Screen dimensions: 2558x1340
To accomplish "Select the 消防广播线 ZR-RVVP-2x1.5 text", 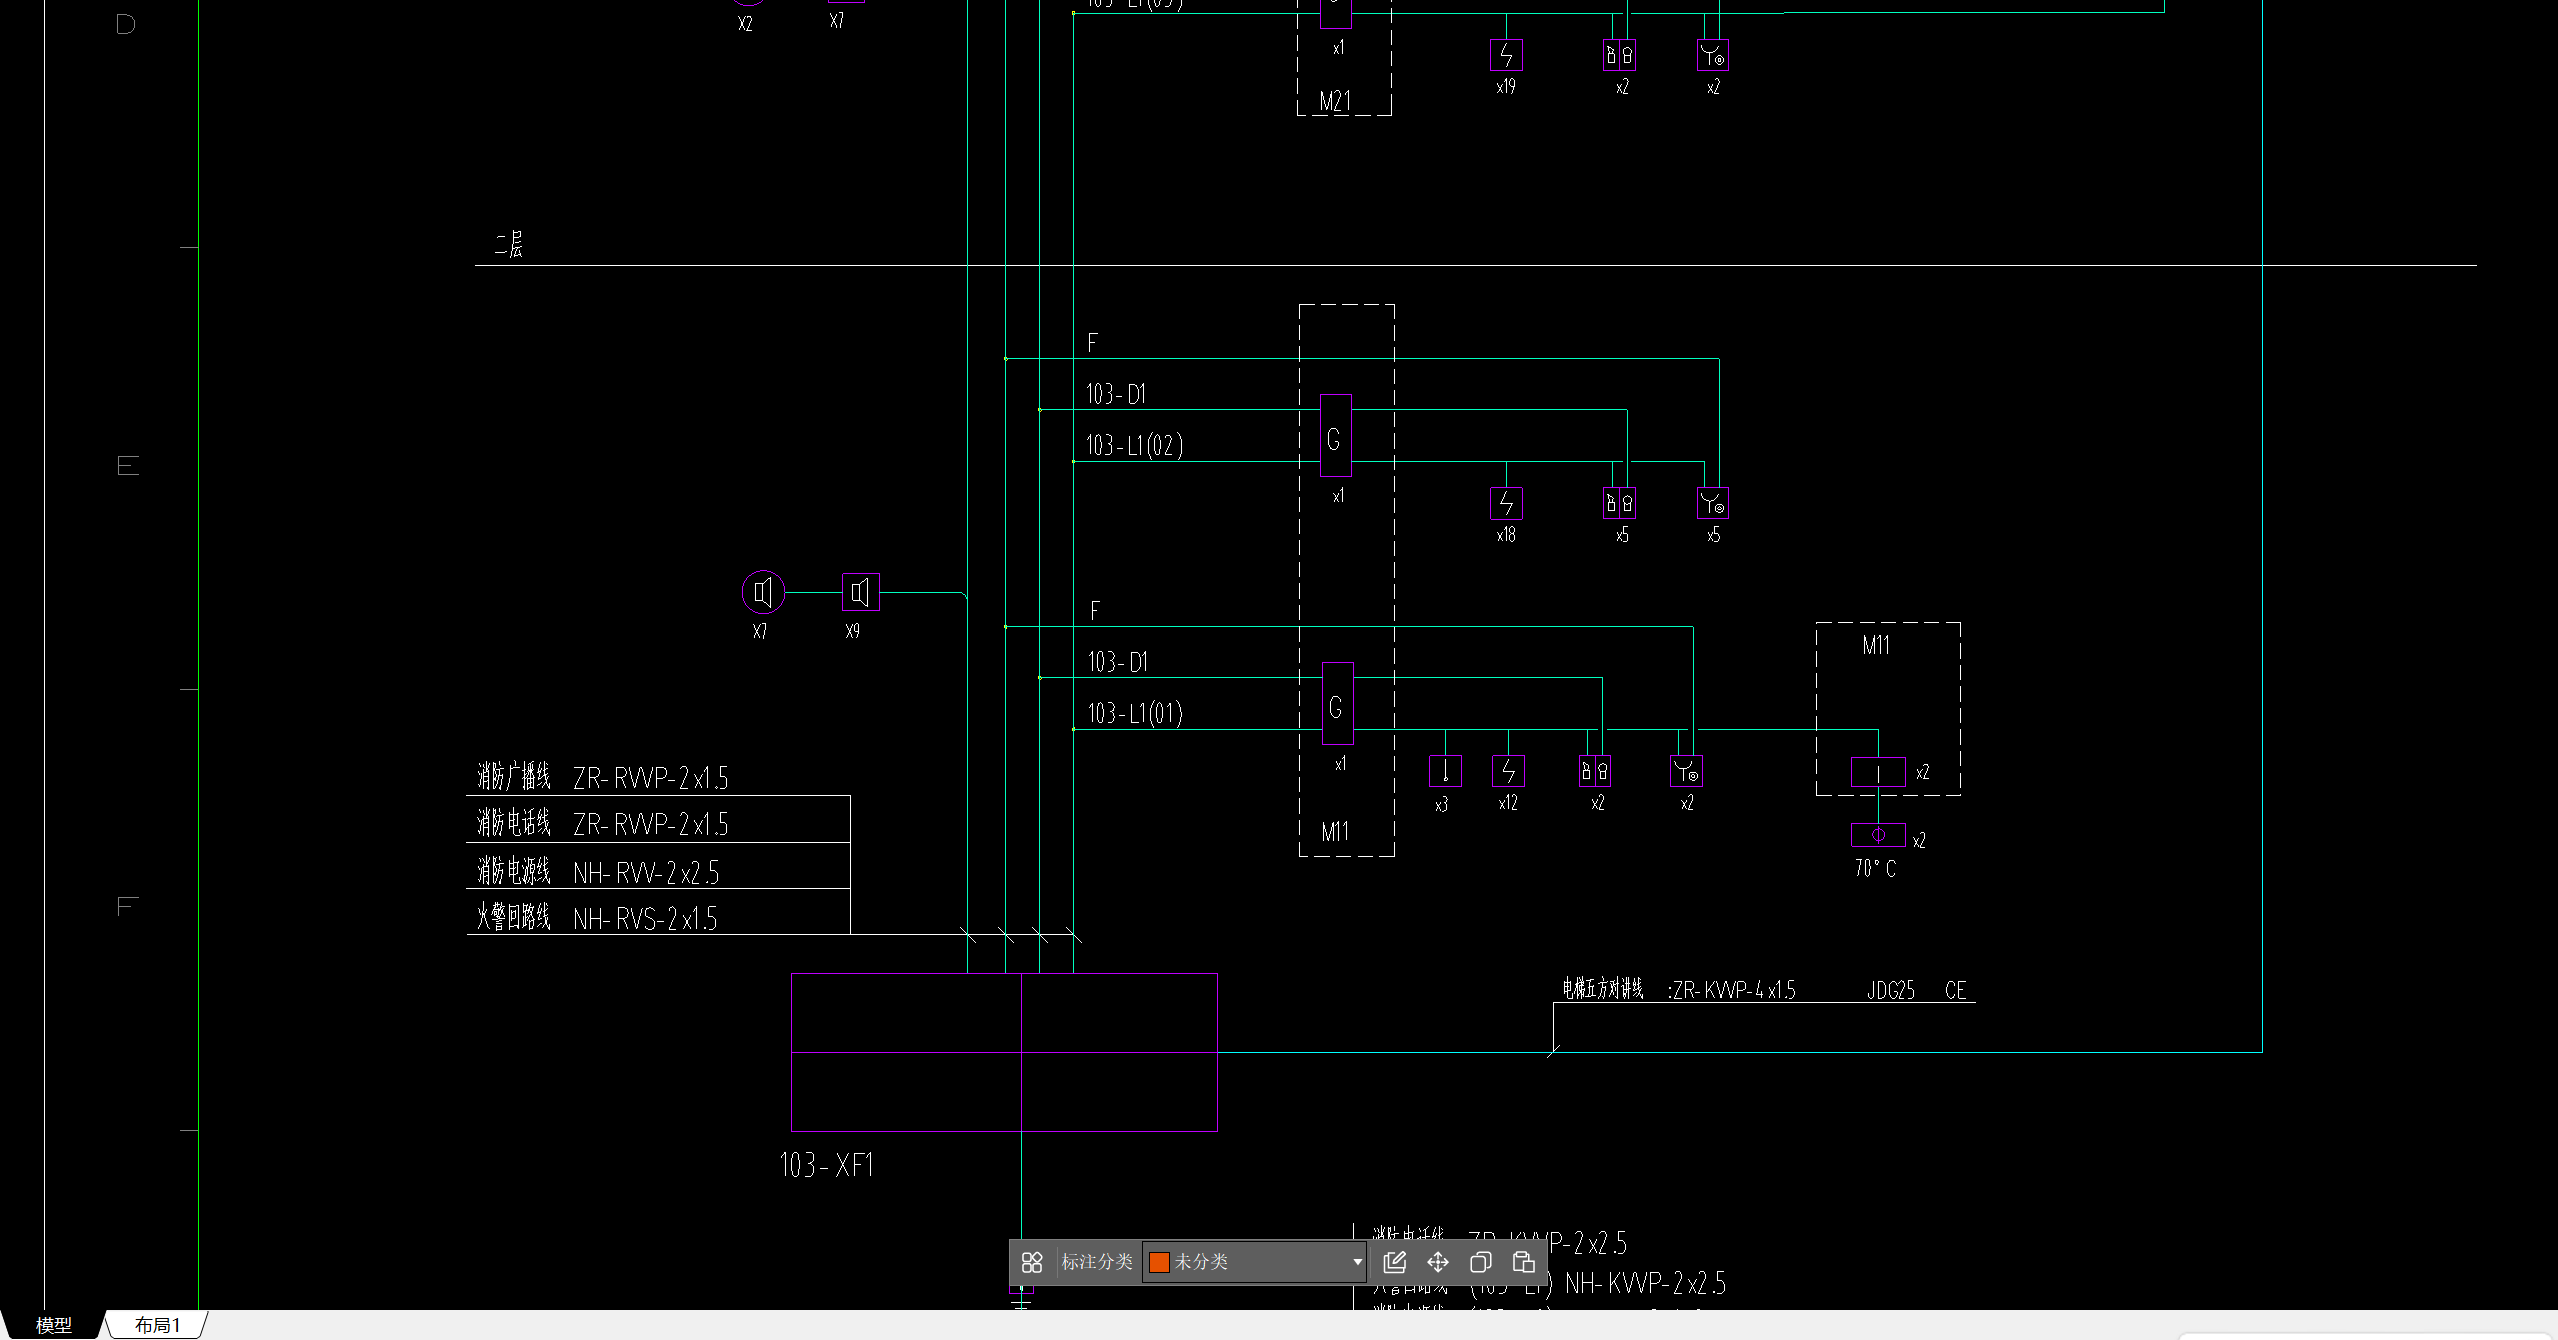I will coord(602,777).
